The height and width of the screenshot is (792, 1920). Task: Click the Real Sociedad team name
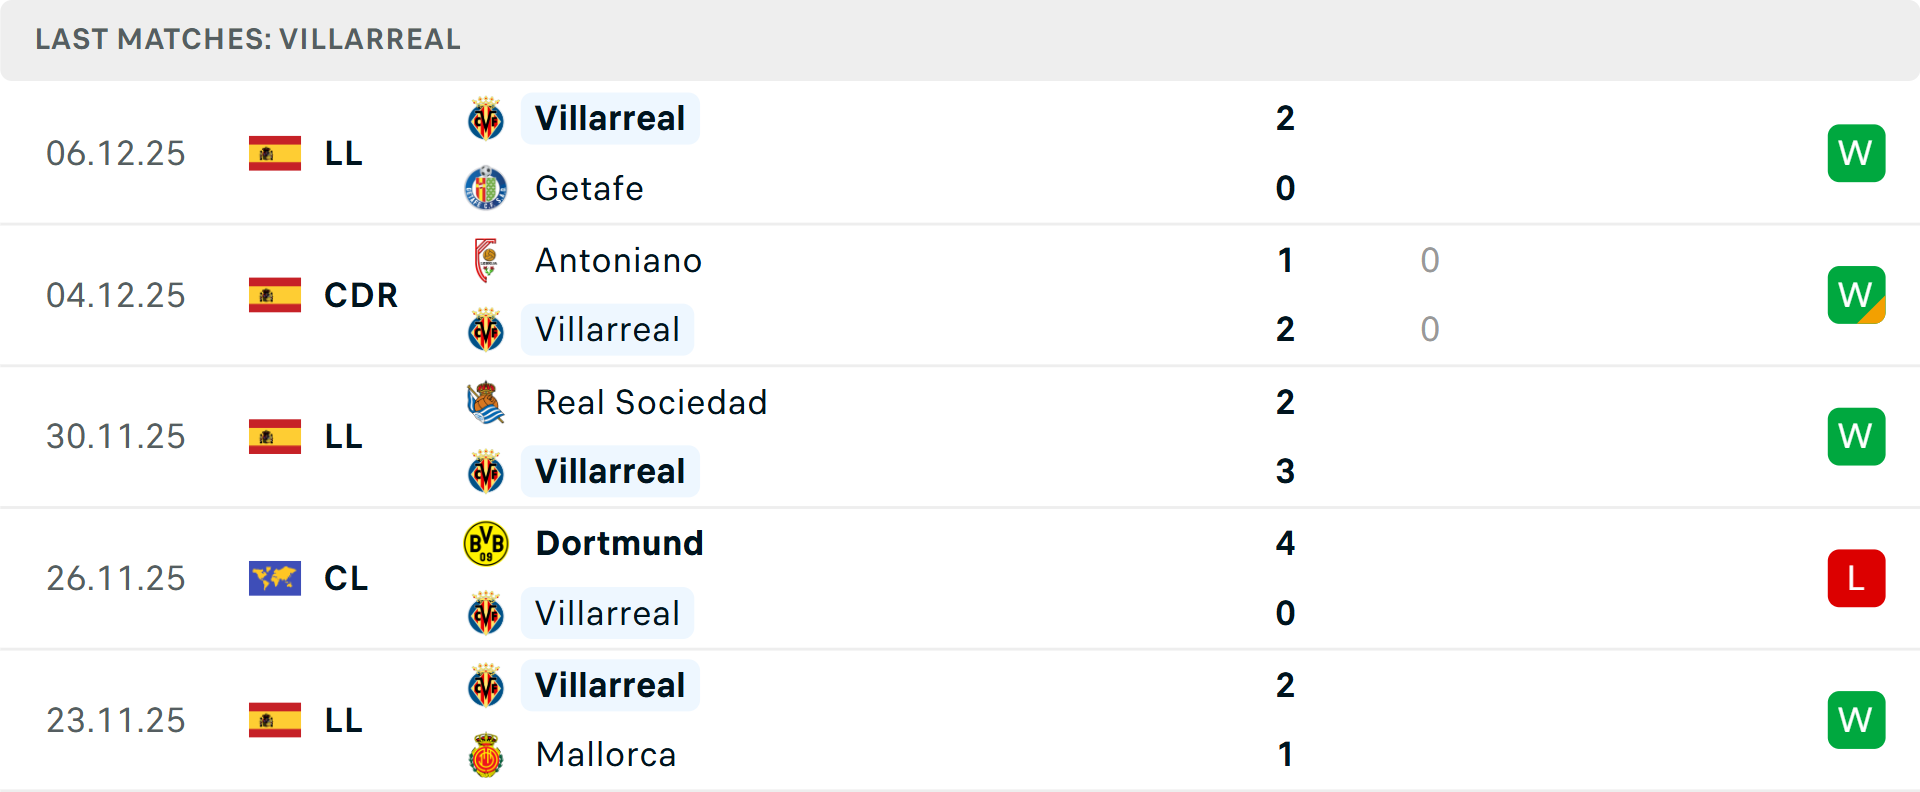coord(651,401)
